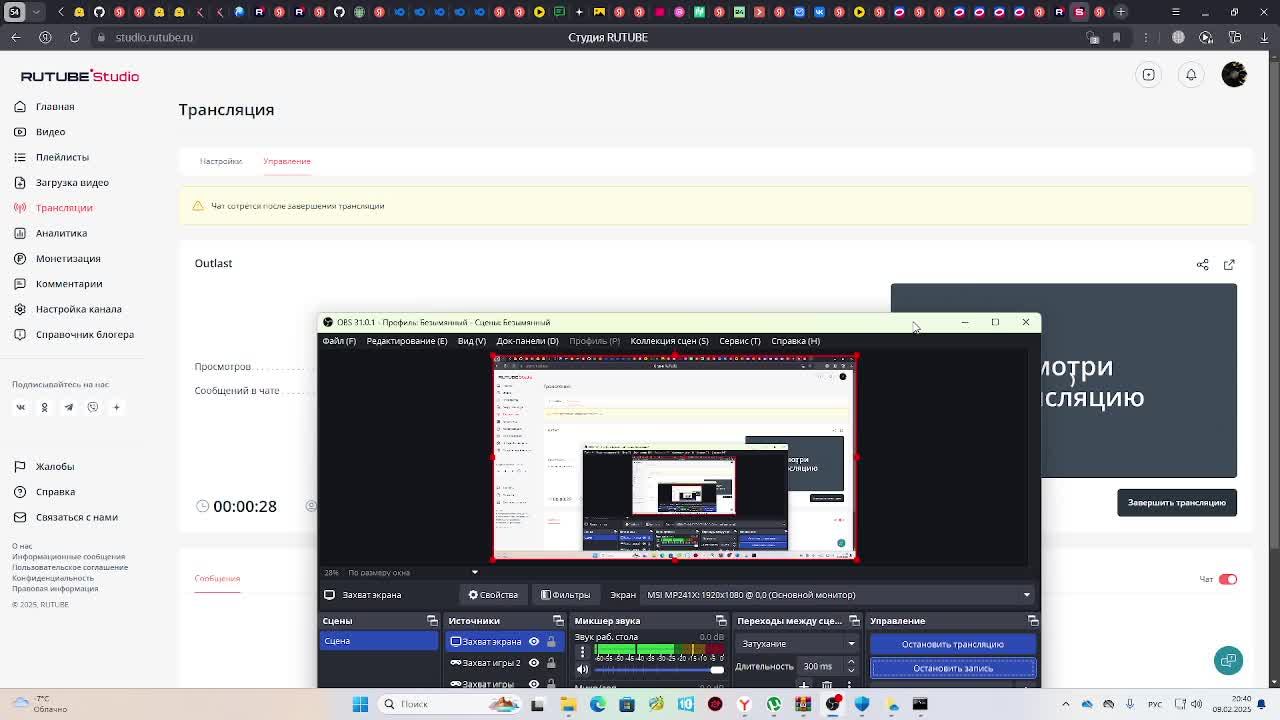Open Справка in the sidebar
Screen dimensions: 1280x720
[x=44, y=492]
